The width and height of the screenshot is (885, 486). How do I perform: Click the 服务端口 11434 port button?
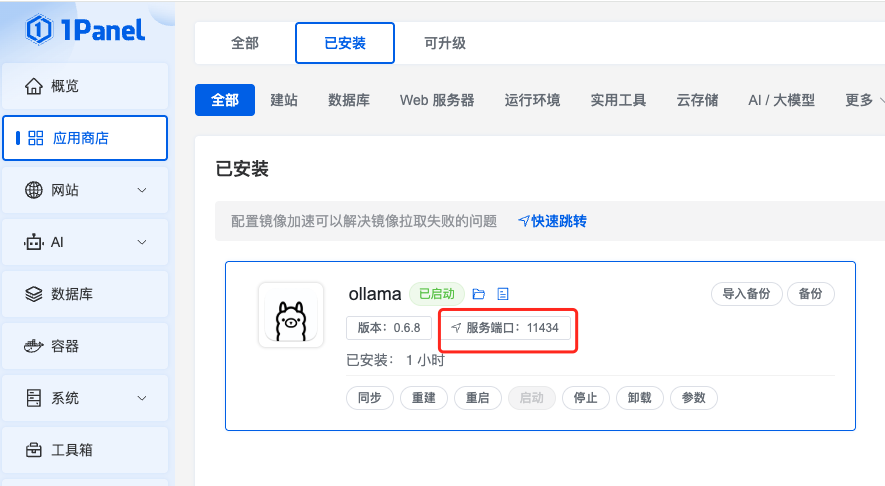point(511,327)
